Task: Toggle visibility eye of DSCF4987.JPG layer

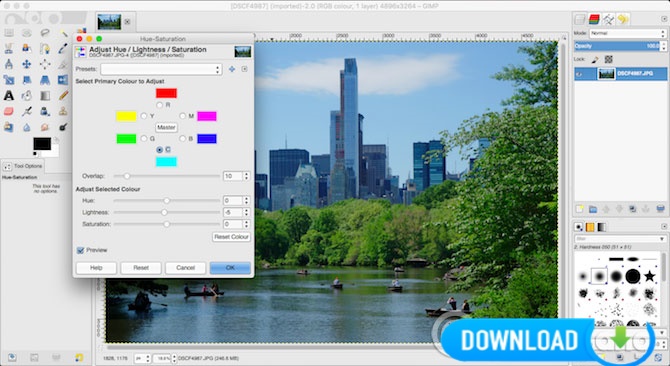Action: (x=579, y=74)
